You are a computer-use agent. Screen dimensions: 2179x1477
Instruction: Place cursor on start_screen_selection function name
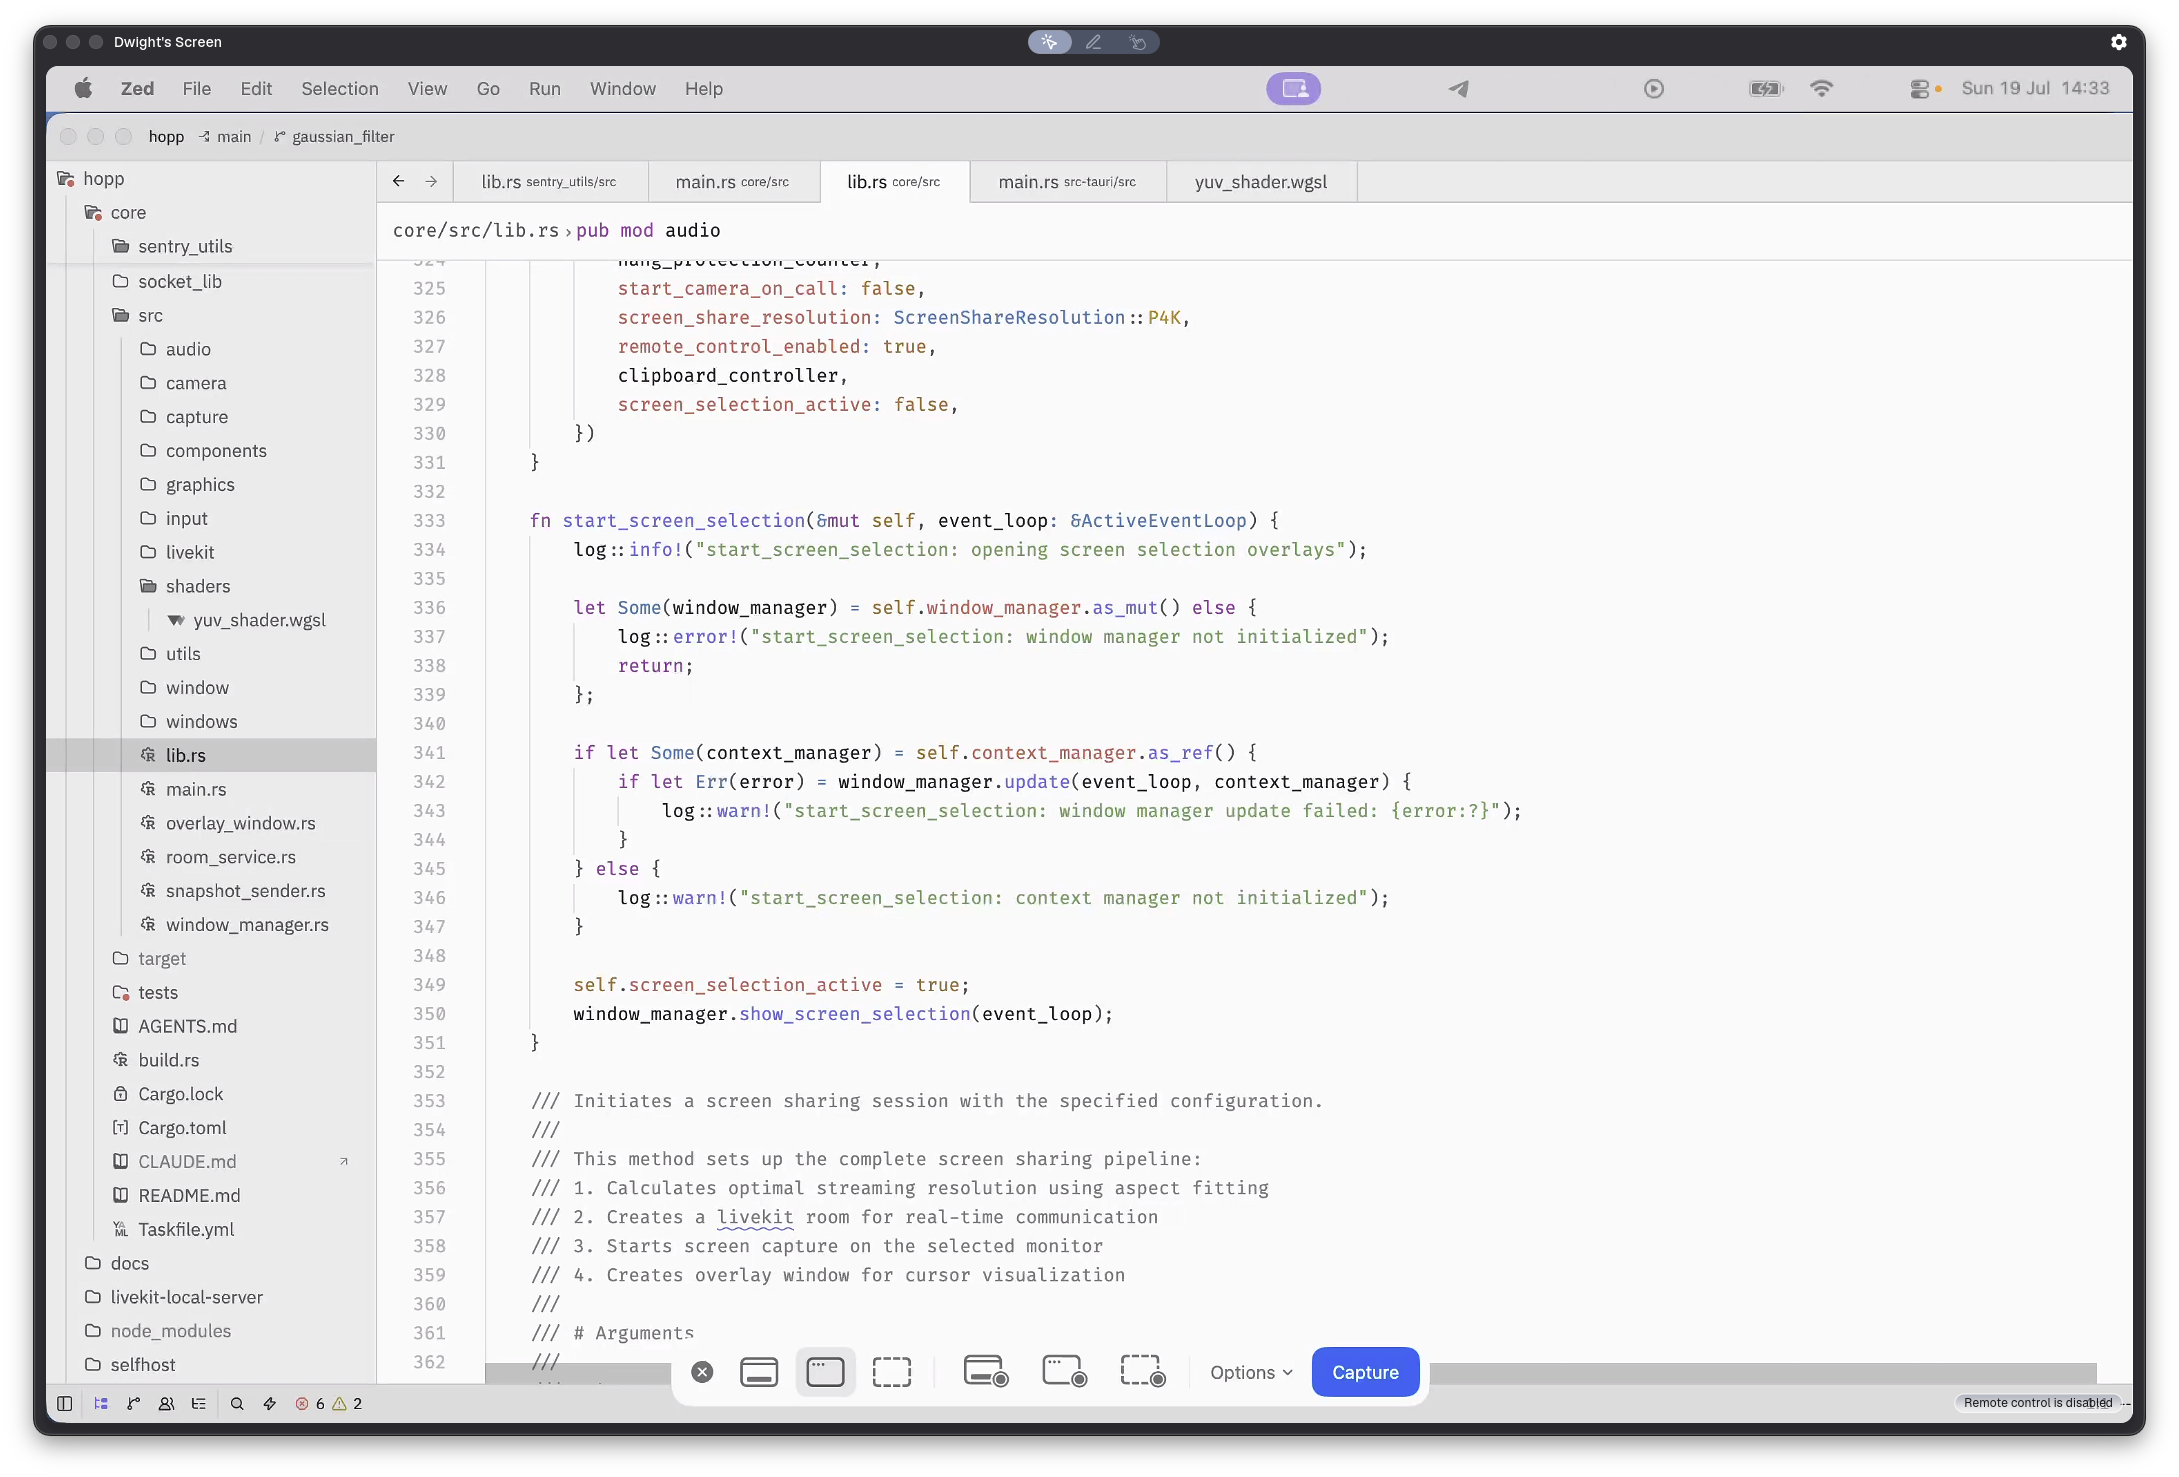click(x=683, y=520)
